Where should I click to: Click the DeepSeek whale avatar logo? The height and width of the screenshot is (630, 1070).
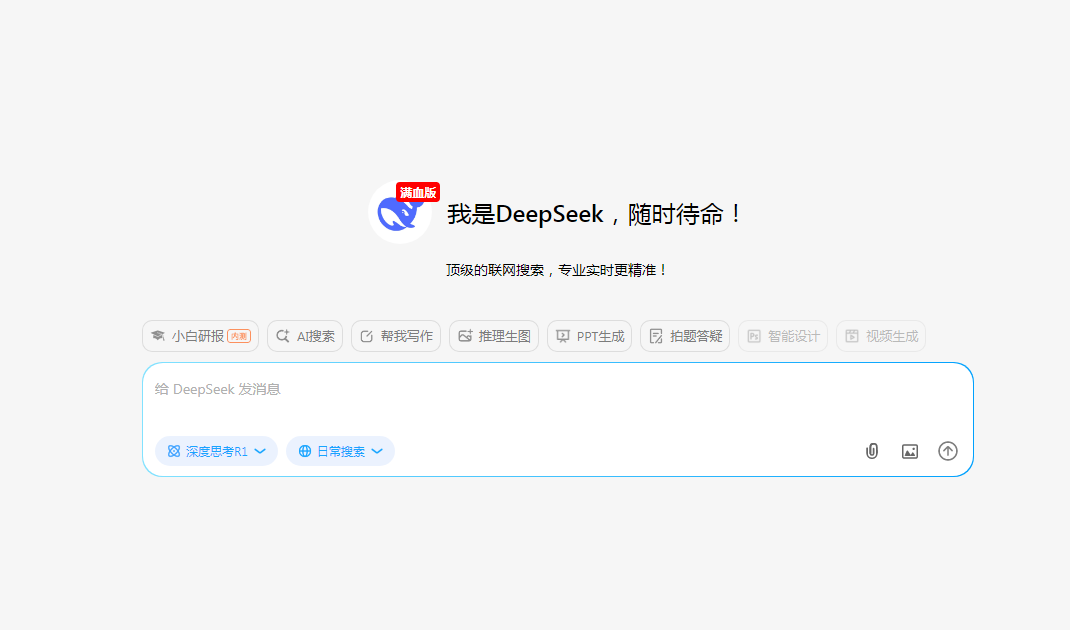pyautogui.click(x=400, y=214)
